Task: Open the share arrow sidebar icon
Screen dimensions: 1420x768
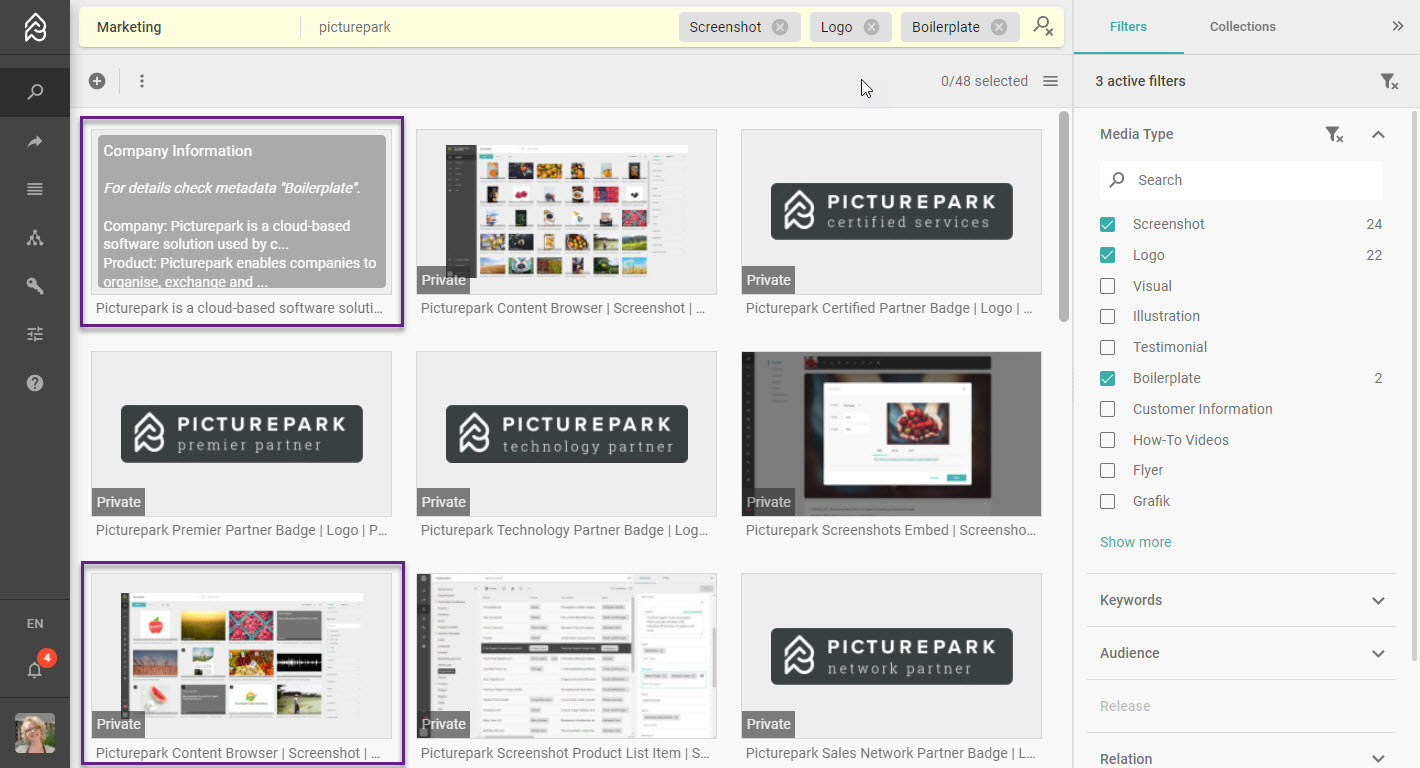Action: 35,142
